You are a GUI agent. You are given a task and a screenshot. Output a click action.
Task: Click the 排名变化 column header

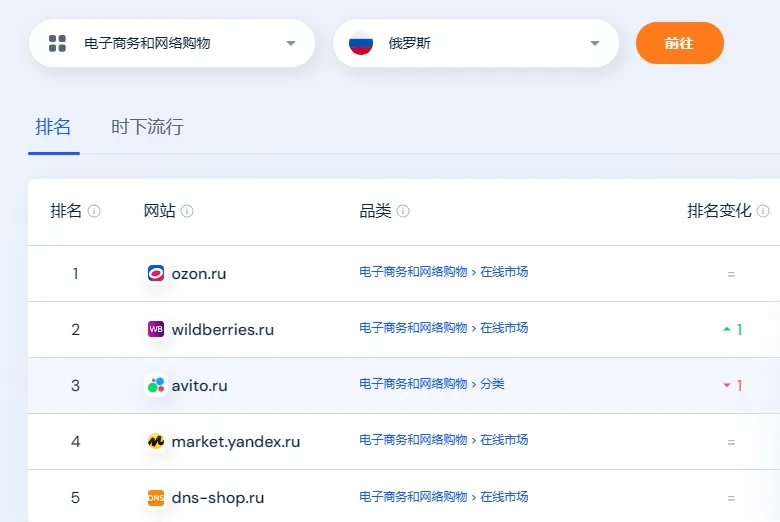point(719,211)
